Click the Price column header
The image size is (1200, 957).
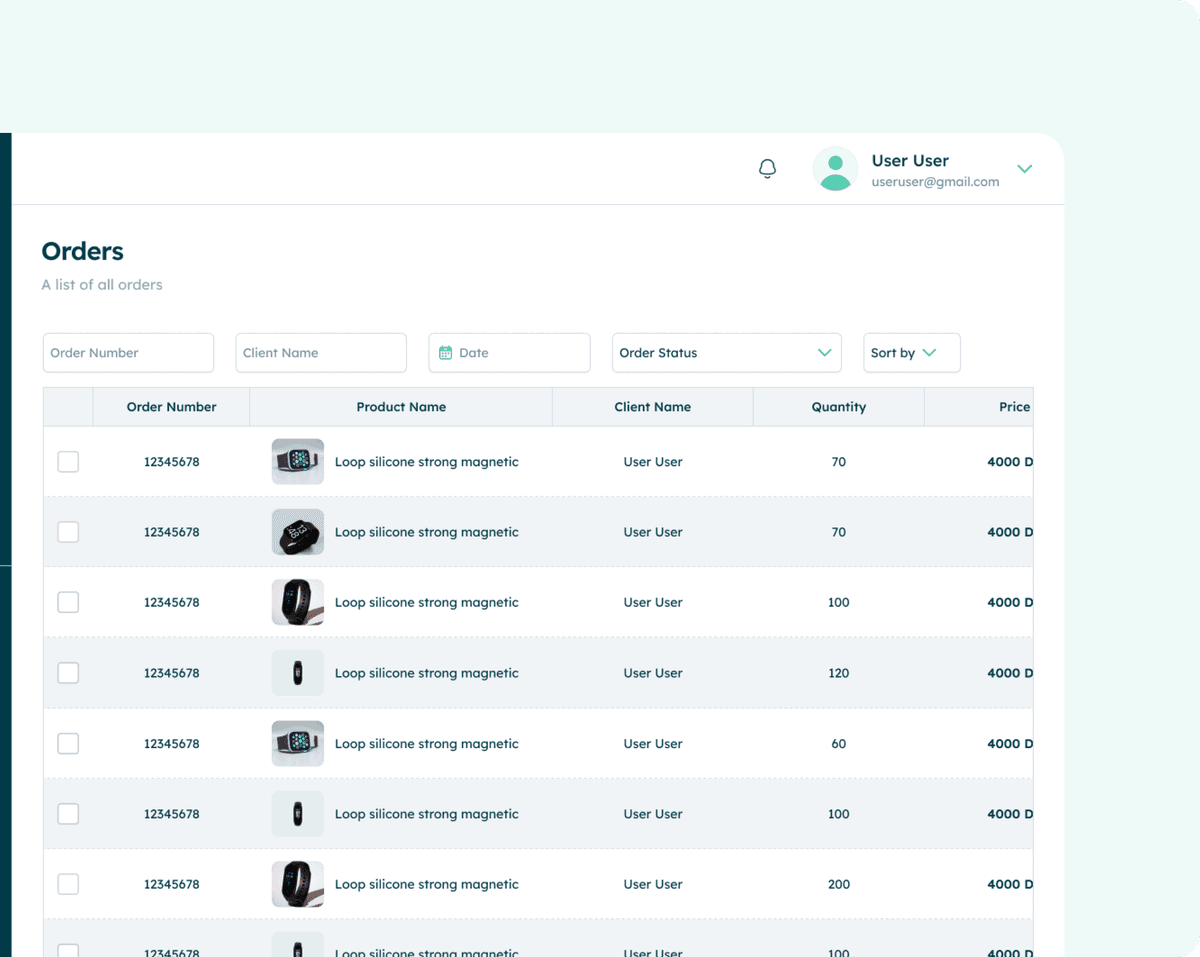[x=1014, y=406]
